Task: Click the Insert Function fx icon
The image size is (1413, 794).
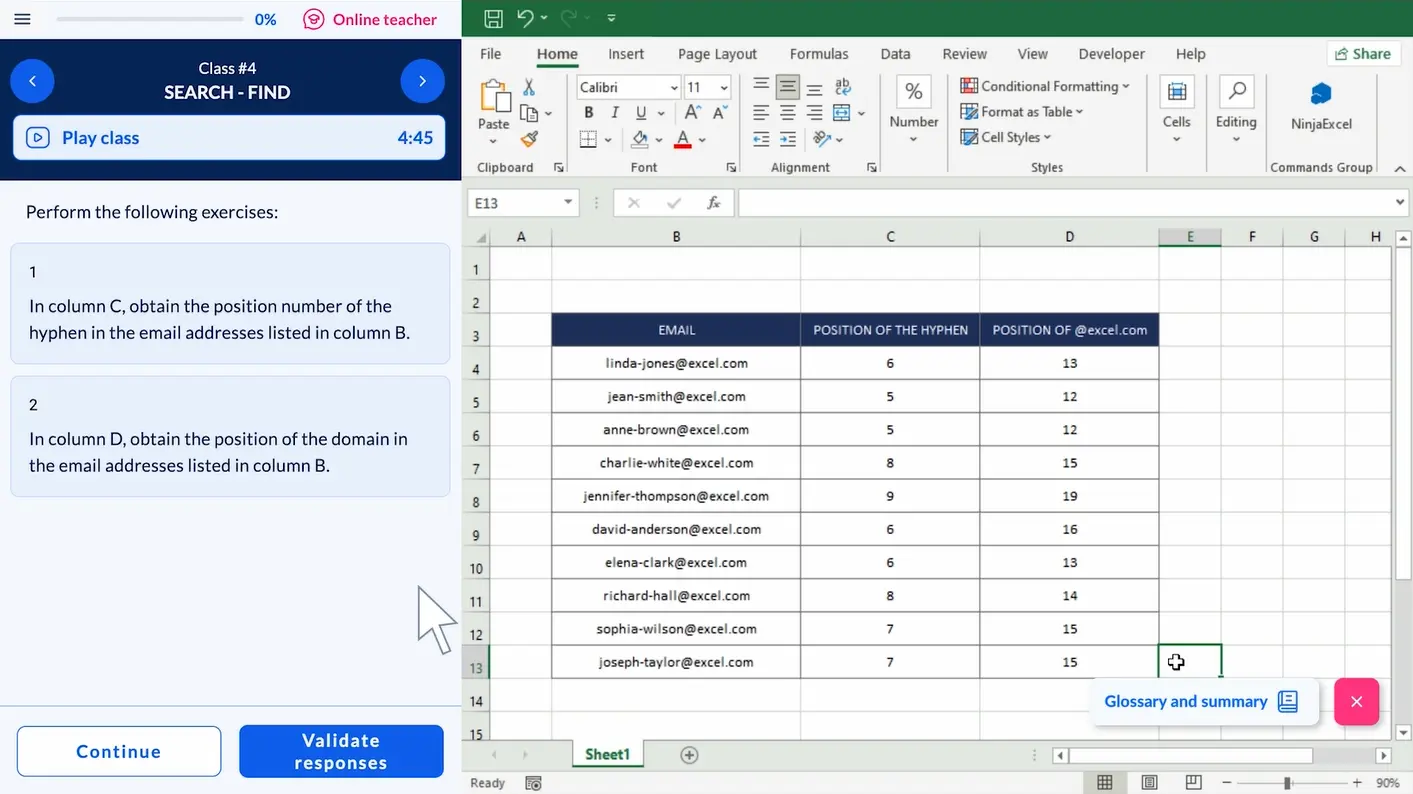Action: [714, 203]
